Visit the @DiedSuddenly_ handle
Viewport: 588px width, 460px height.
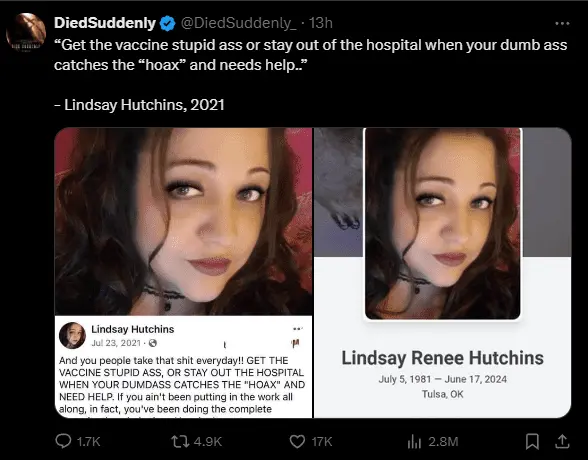238,23
